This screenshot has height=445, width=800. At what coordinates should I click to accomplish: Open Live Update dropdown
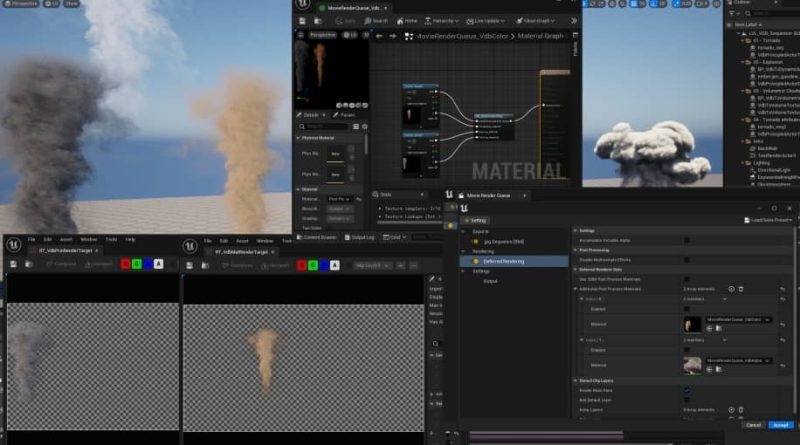click(x=485, y=21)
